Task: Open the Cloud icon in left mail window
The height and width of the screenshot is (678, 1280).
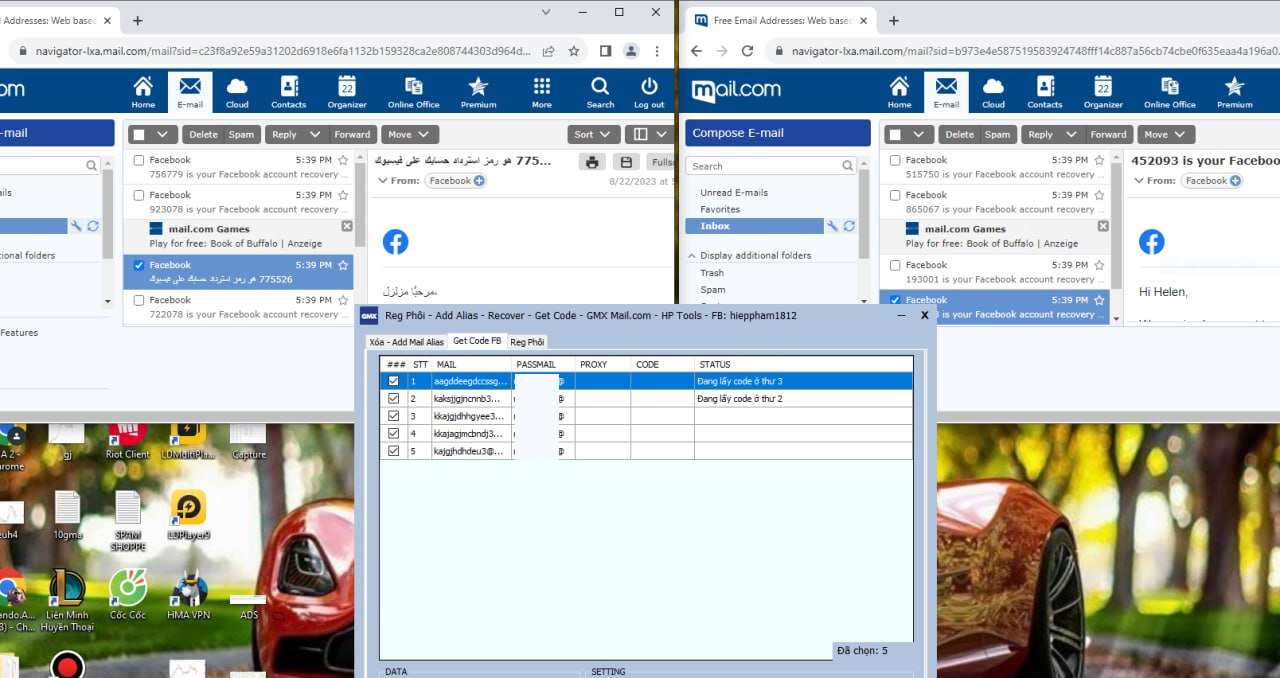Action: 237,91
